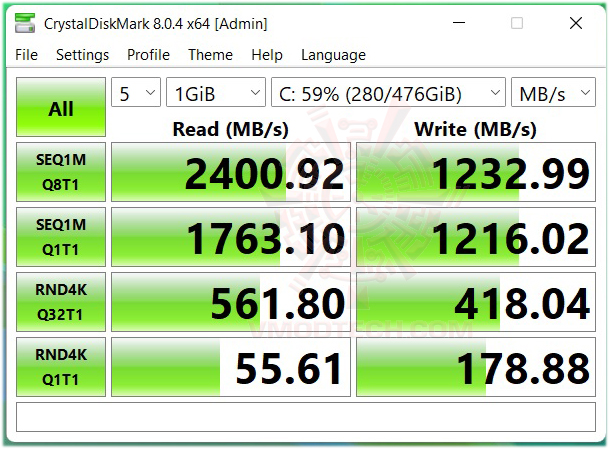The width and height of the screenshot is (609, 449).
Task: Start the RND4K Q1T1 test
Action: pyautogui.click(x=61, y=367)
